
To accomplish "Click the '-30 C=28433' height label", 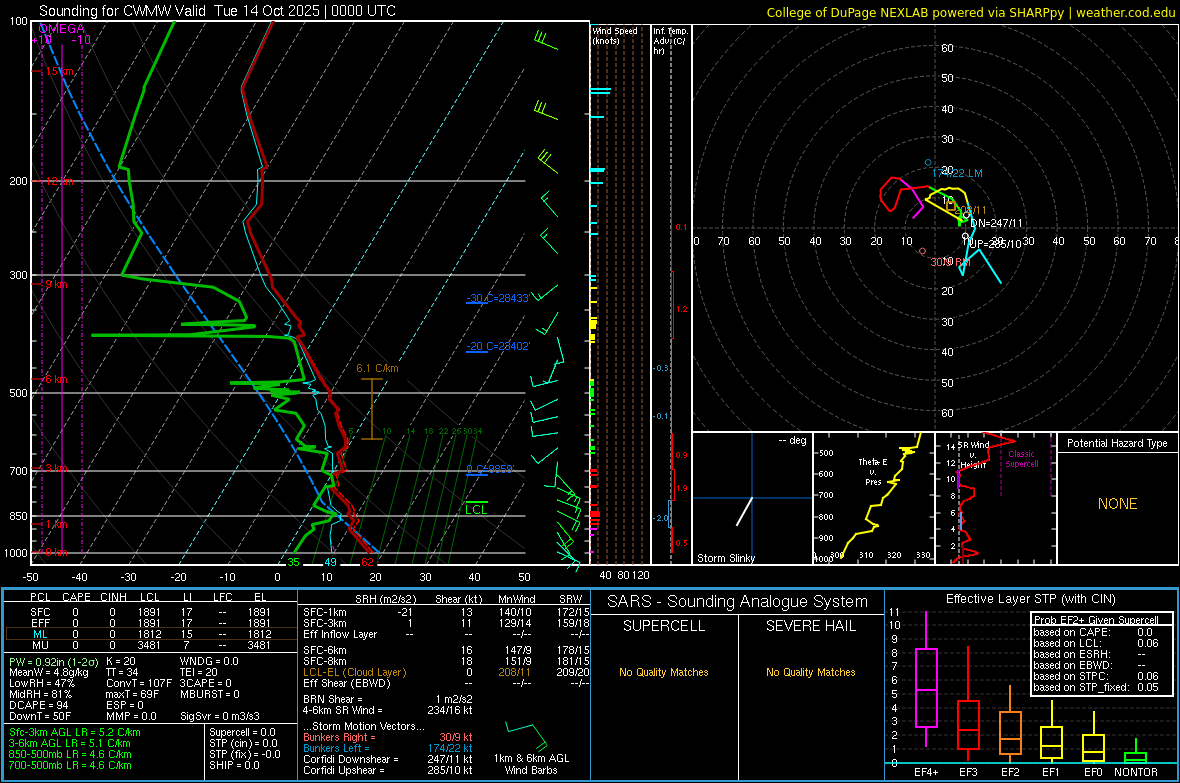I will pos(497,298).
